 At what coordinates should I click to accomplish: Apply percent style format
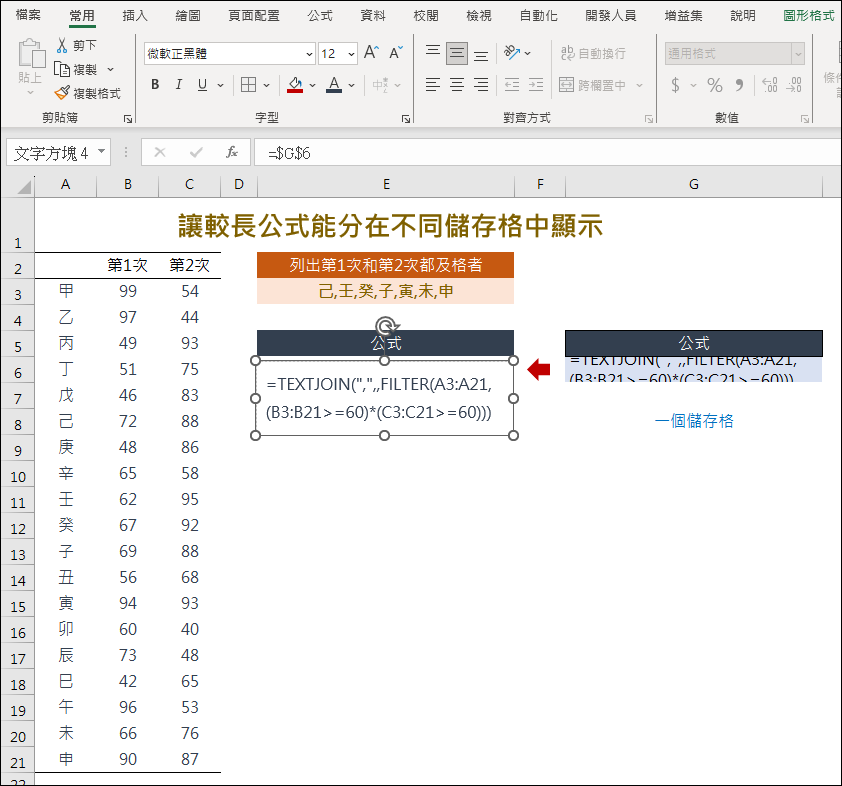click(715, 85)
